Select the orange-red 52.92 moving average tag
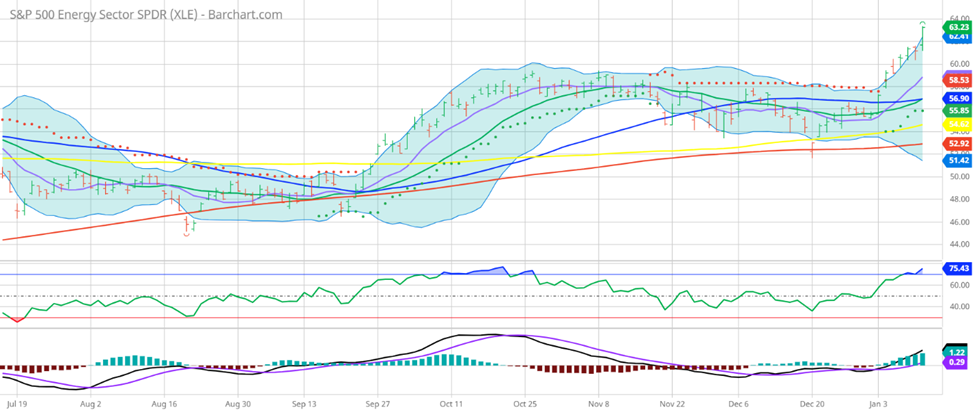Viewport: 975px width, 412px height. pos(957,145)
